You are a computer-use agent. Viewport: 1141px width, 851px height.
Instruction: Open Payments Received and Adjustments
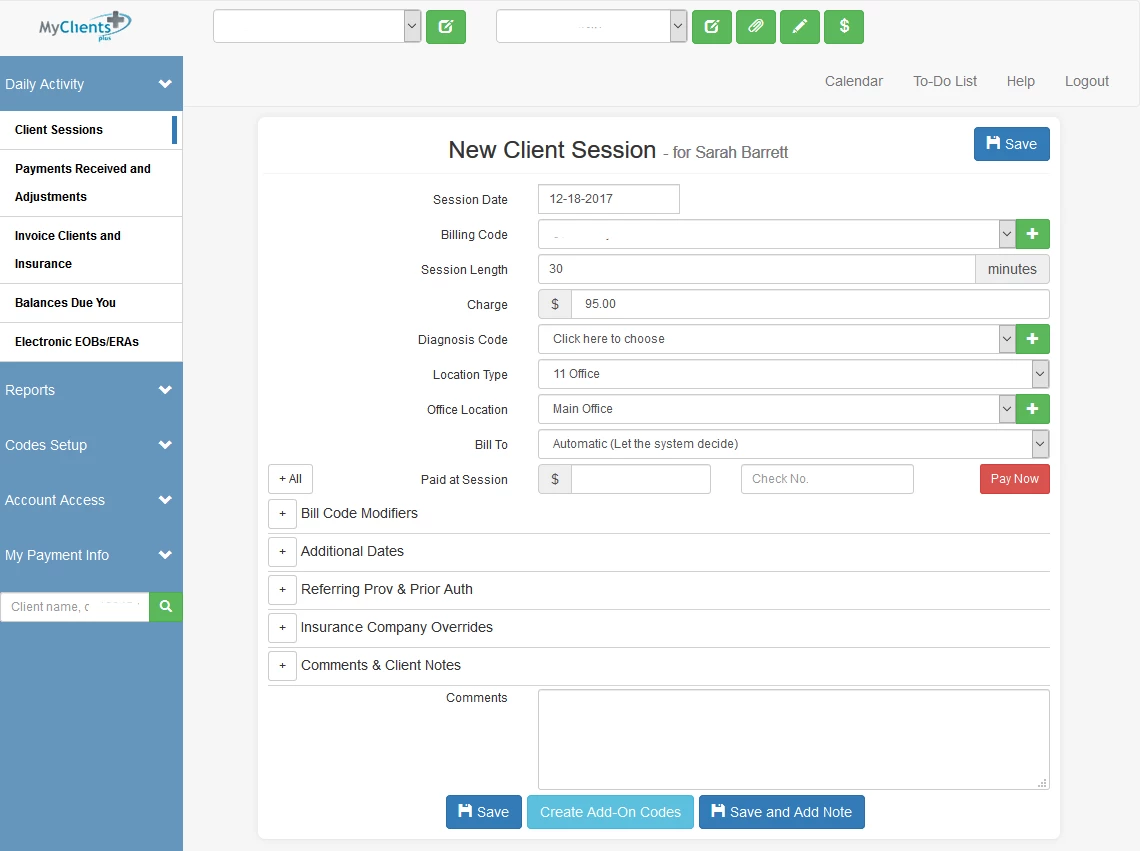pyautogui.click(x=91, y=183)
